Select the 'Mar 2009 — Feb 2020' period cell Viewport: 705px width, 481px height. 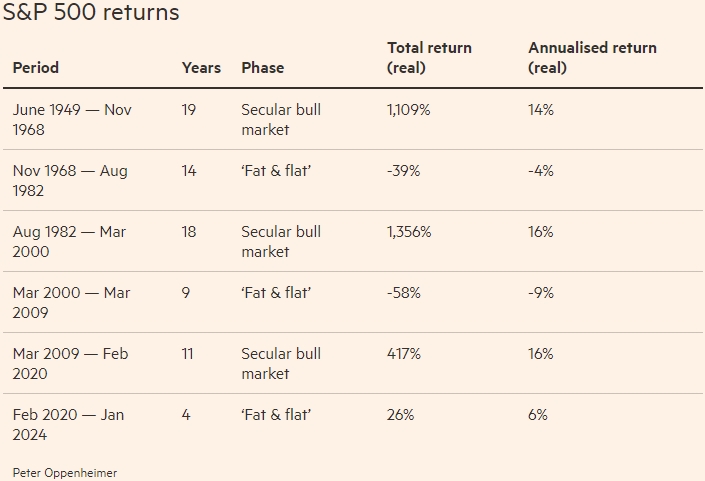point(70,363)
